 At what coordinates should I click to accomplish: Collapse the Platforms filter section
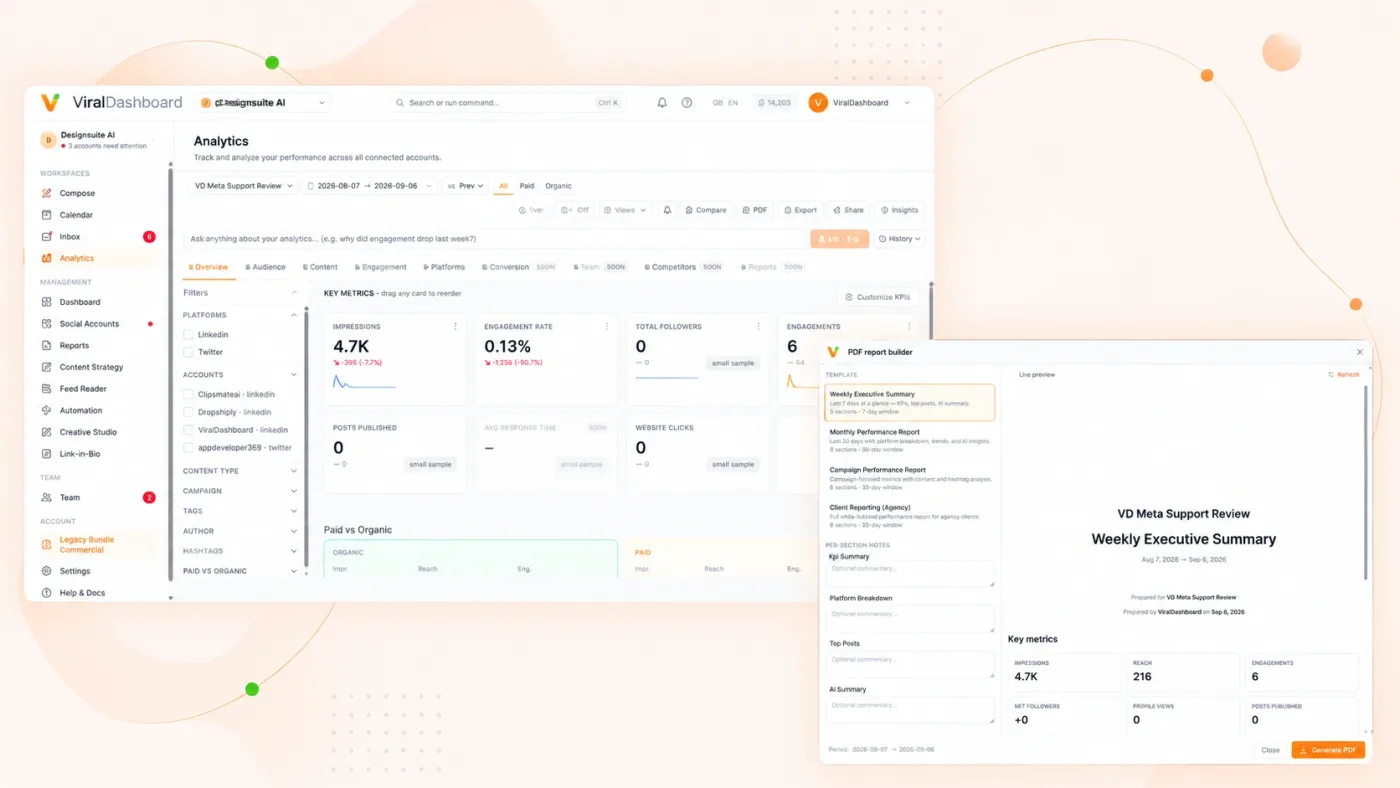point(294,315)
